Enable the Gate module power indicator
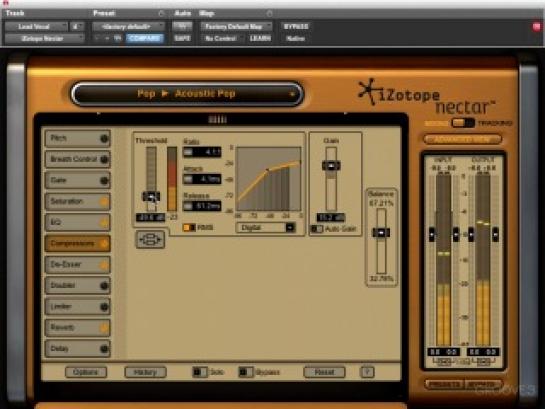 tap(104, 181)
